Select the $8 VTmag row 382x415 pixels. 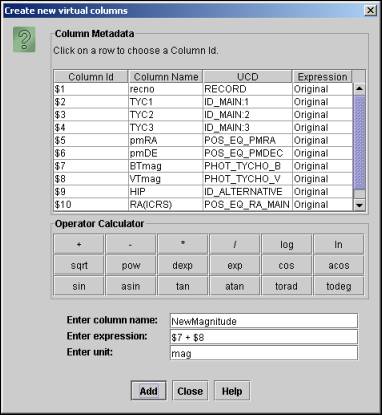pyautogui.click(x=203, y=179)
